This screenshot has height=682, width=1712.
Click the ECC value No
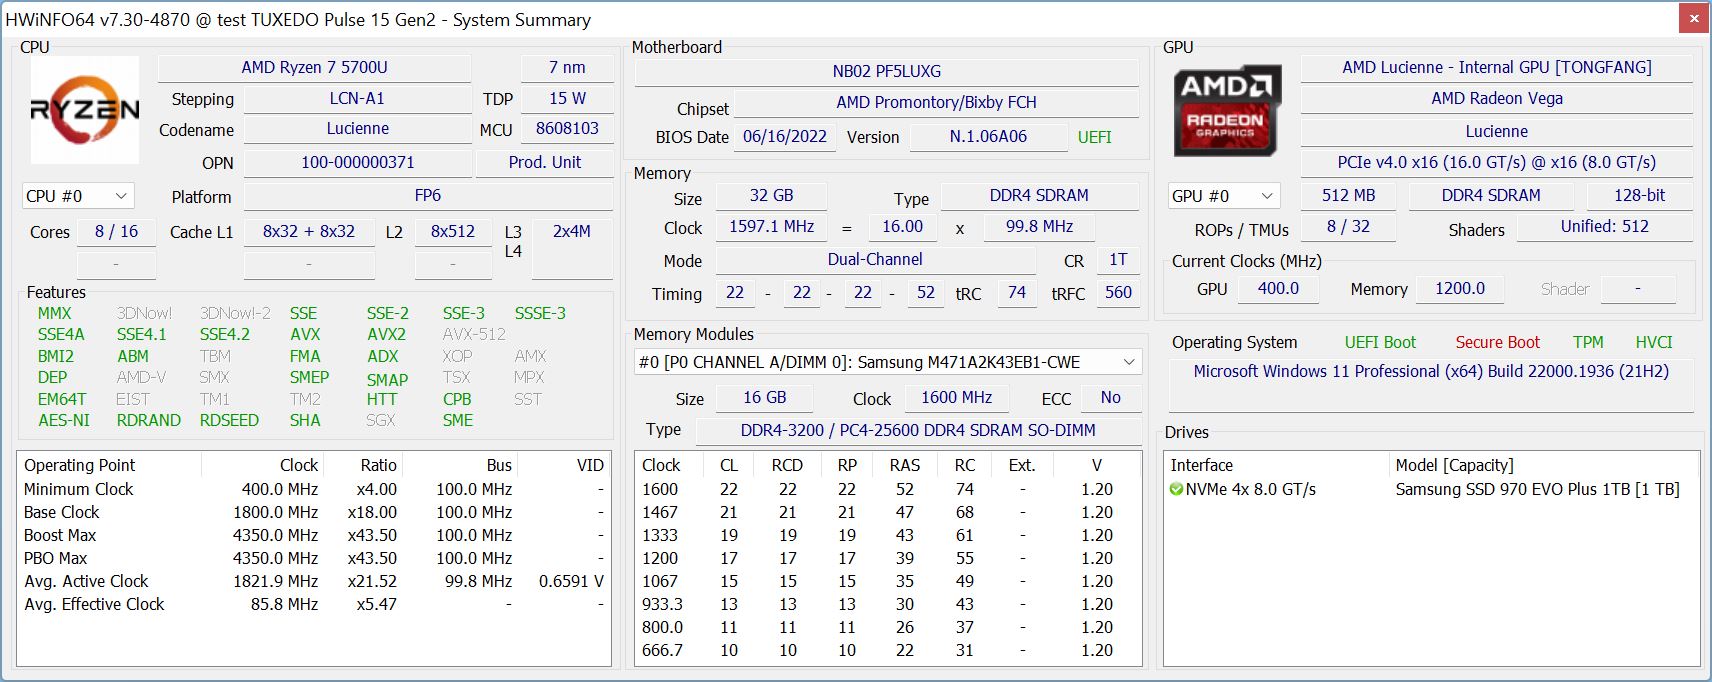coord(1110,398)
